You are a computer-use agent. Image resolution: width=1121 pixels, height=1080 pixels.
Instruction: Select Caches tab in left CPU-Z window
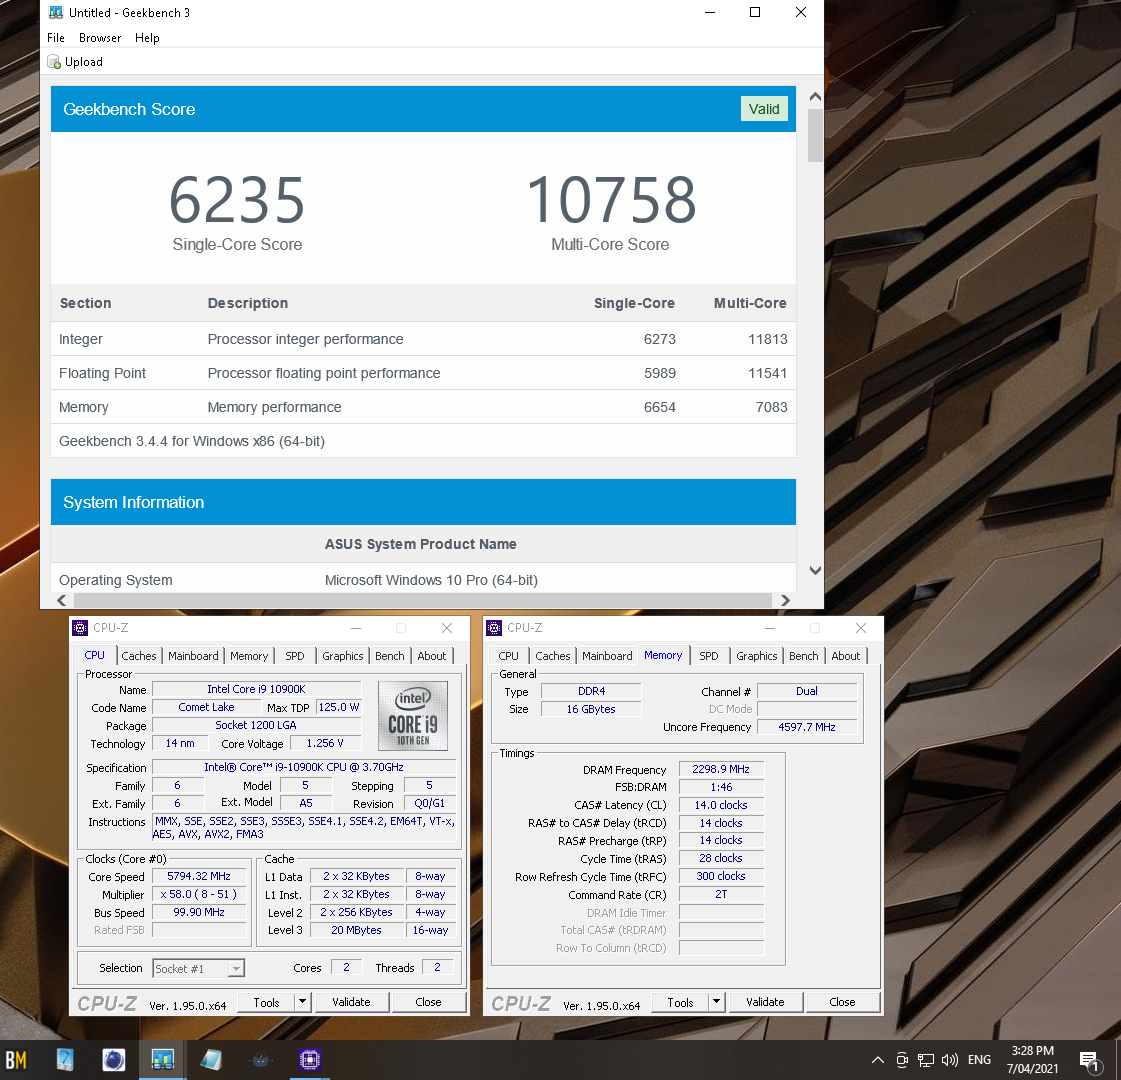point(139,656)
